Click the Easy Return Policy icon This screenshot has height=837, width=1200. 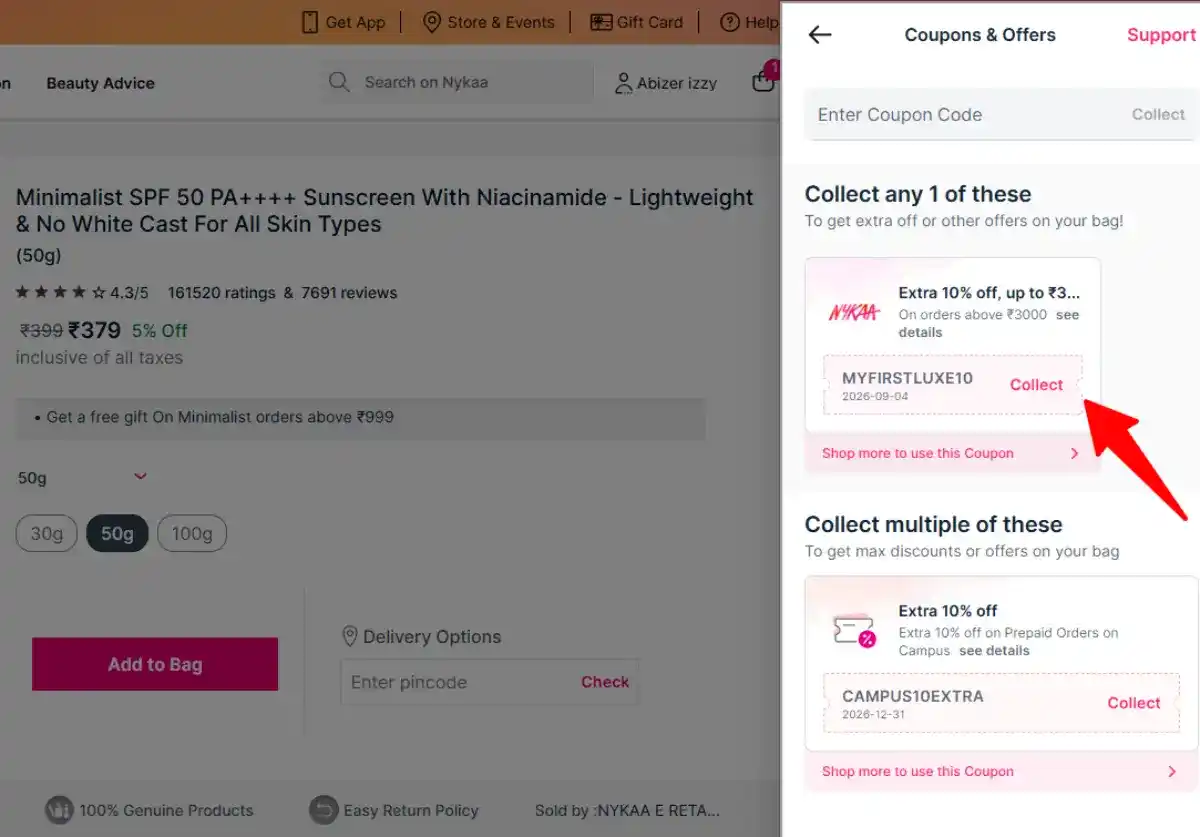323,810
